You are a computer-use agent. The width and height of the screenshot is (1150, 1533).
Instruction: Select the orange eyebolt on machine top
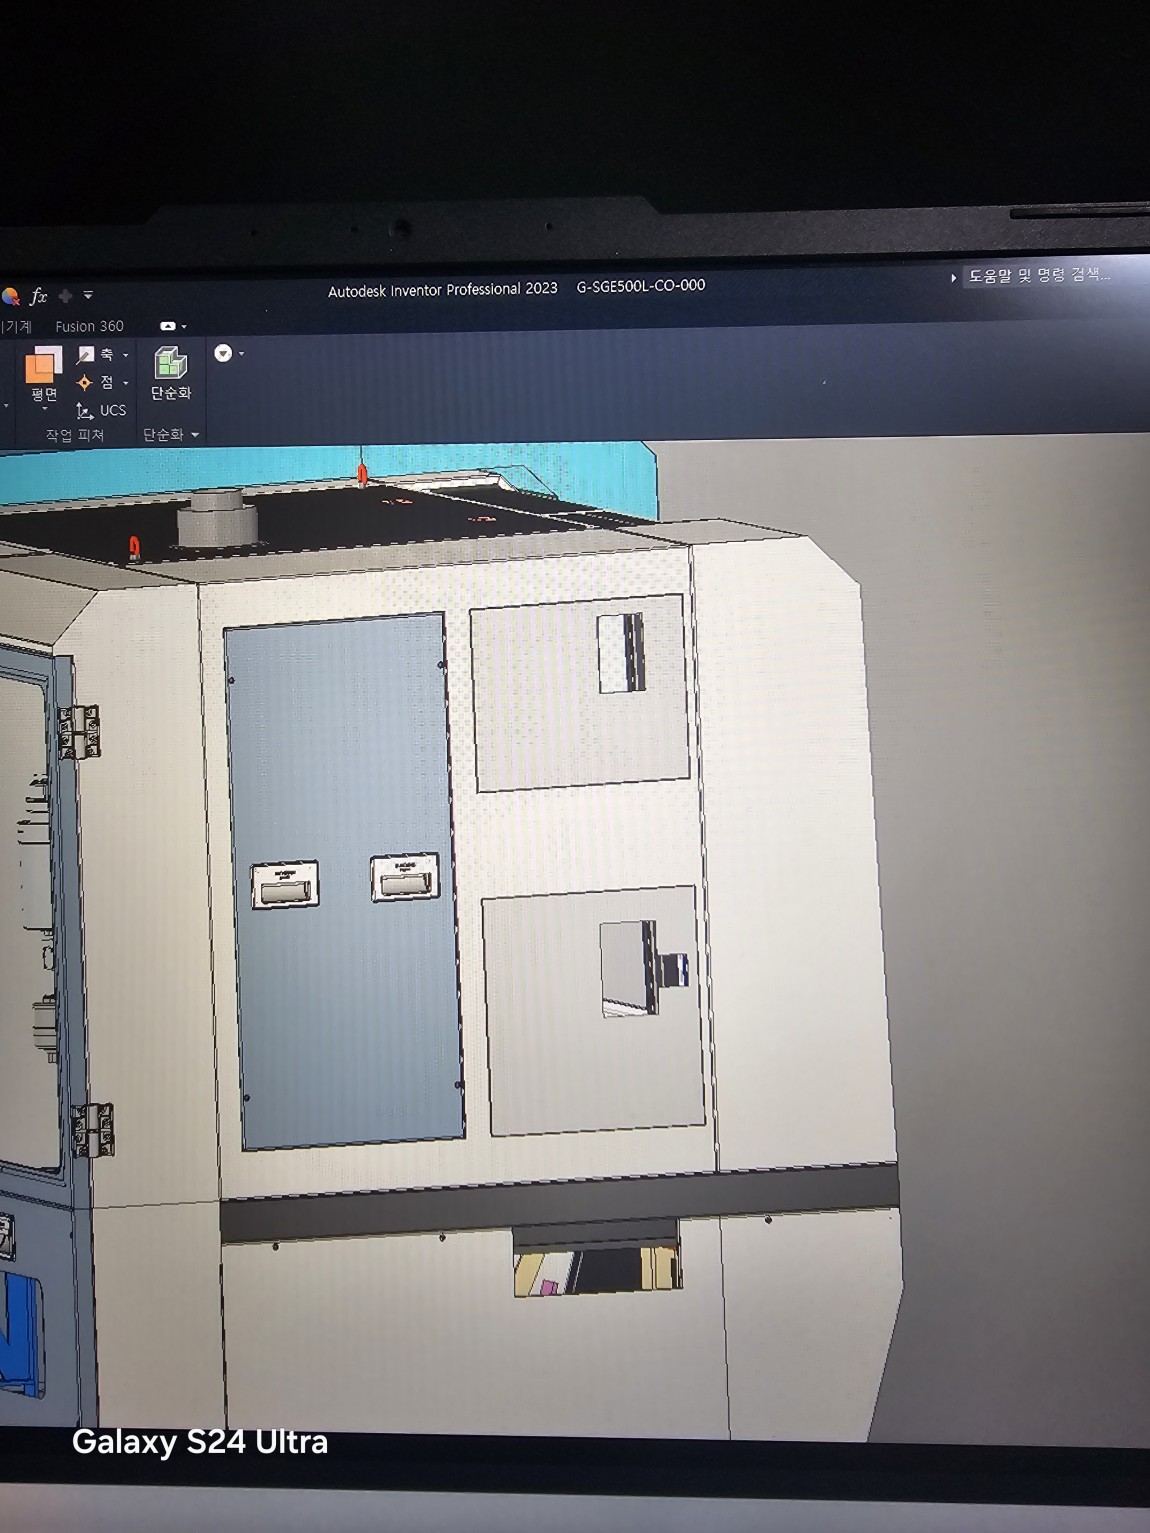point(134,546)
